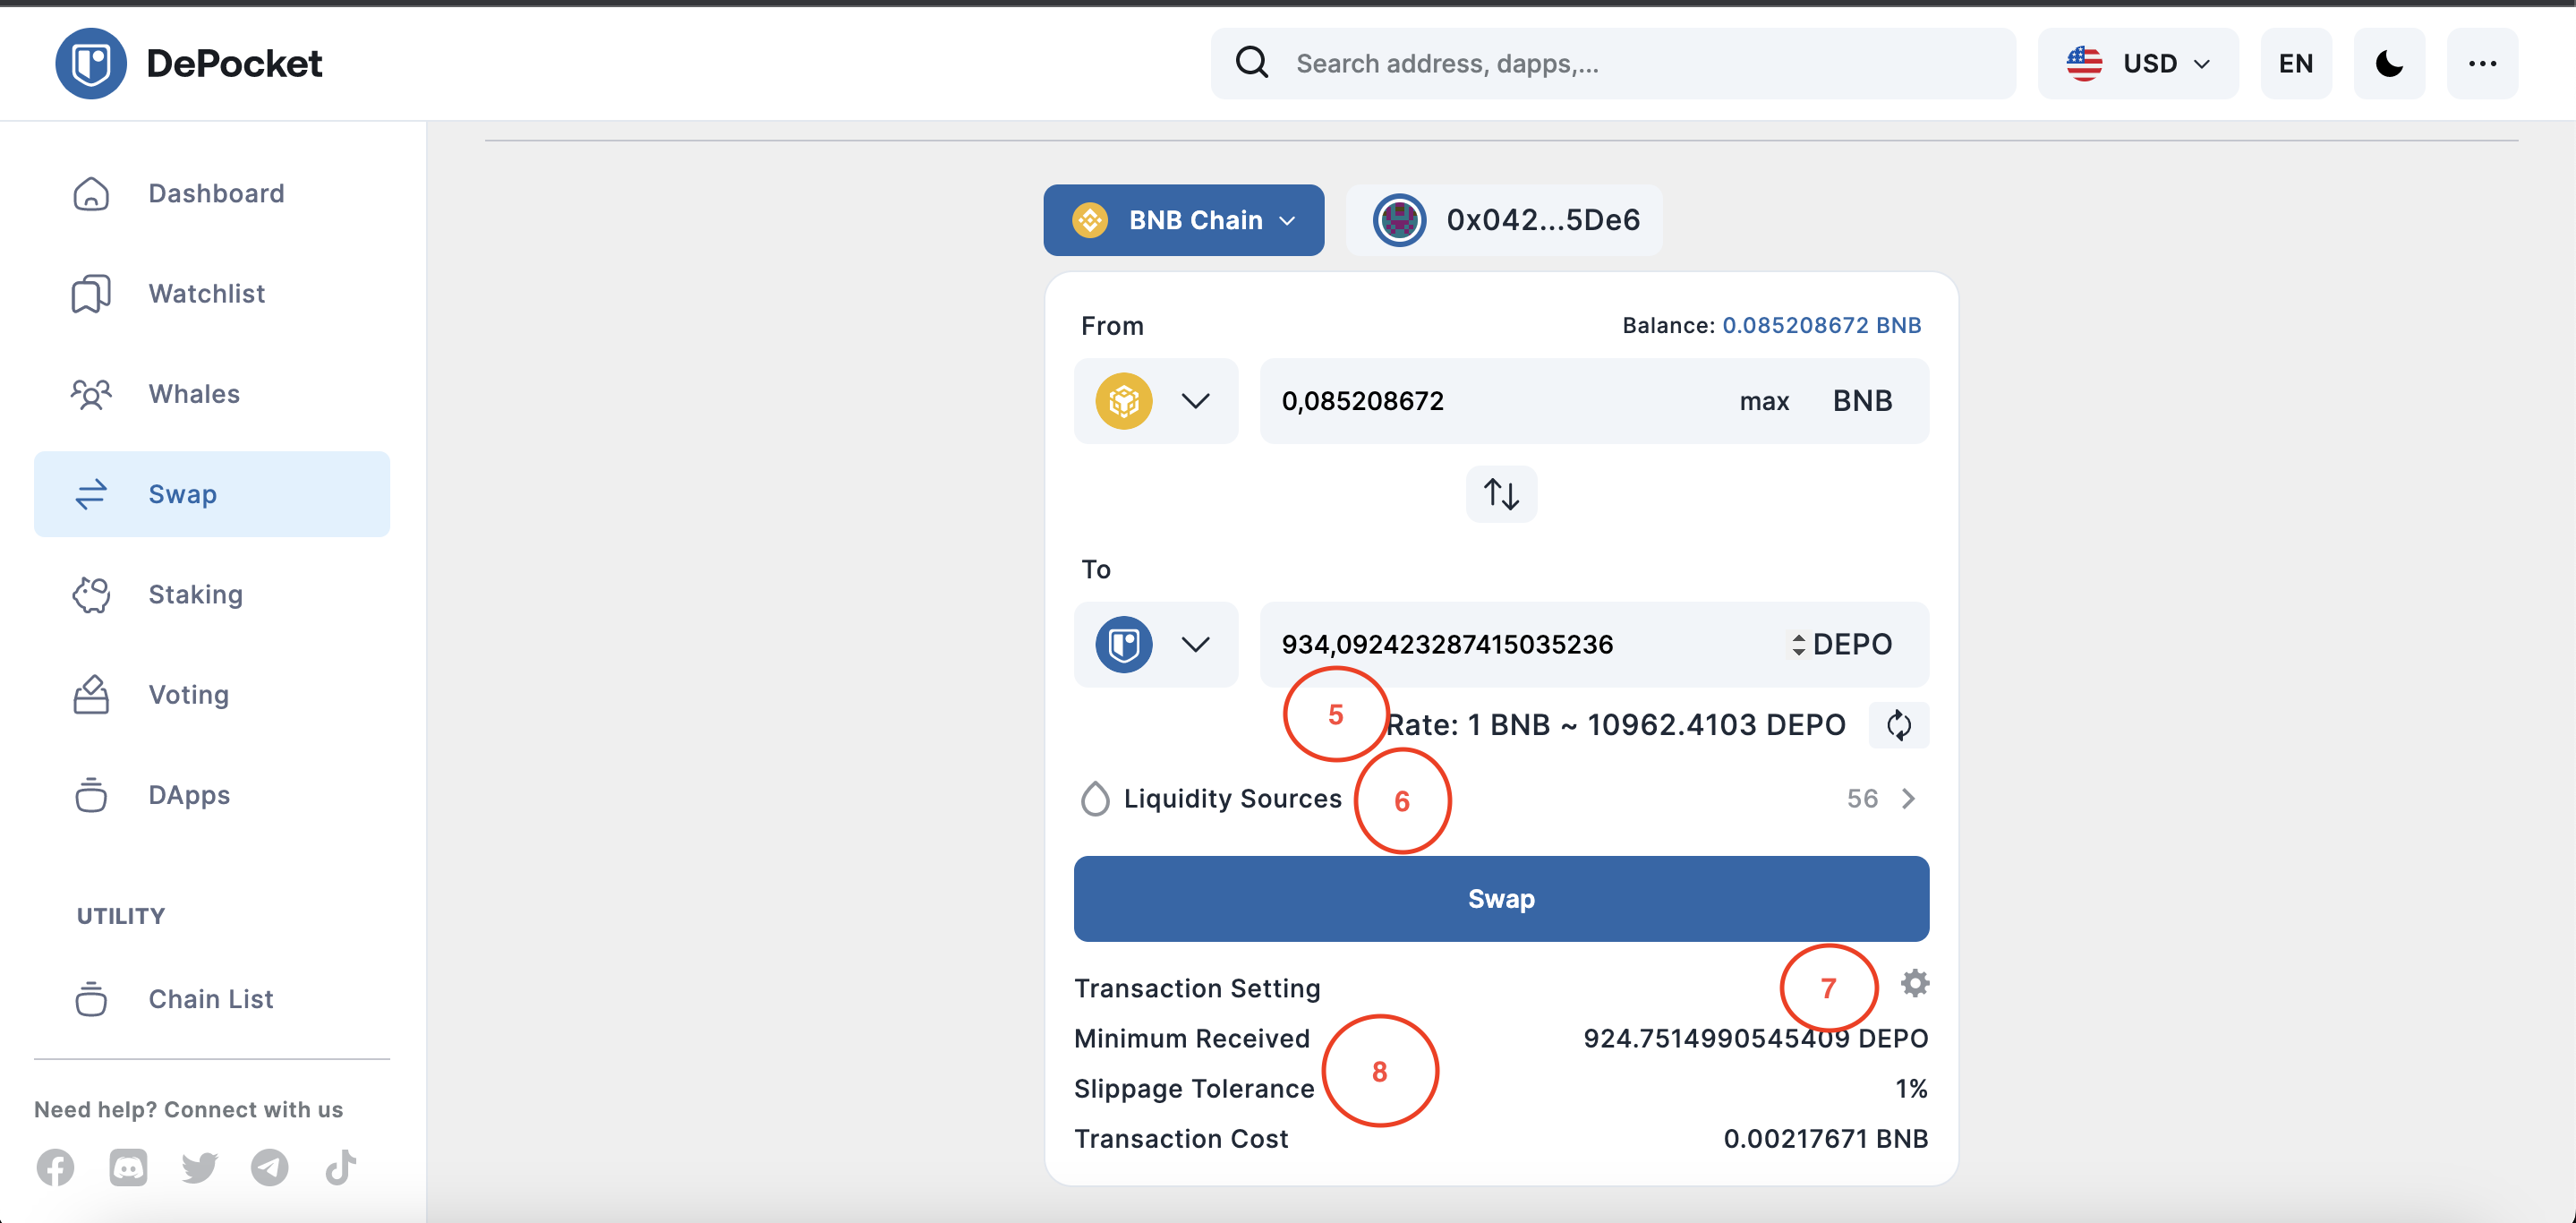Go to Voting menu item
This screenshot has height=1223, width=2576.
pos(212,694)
